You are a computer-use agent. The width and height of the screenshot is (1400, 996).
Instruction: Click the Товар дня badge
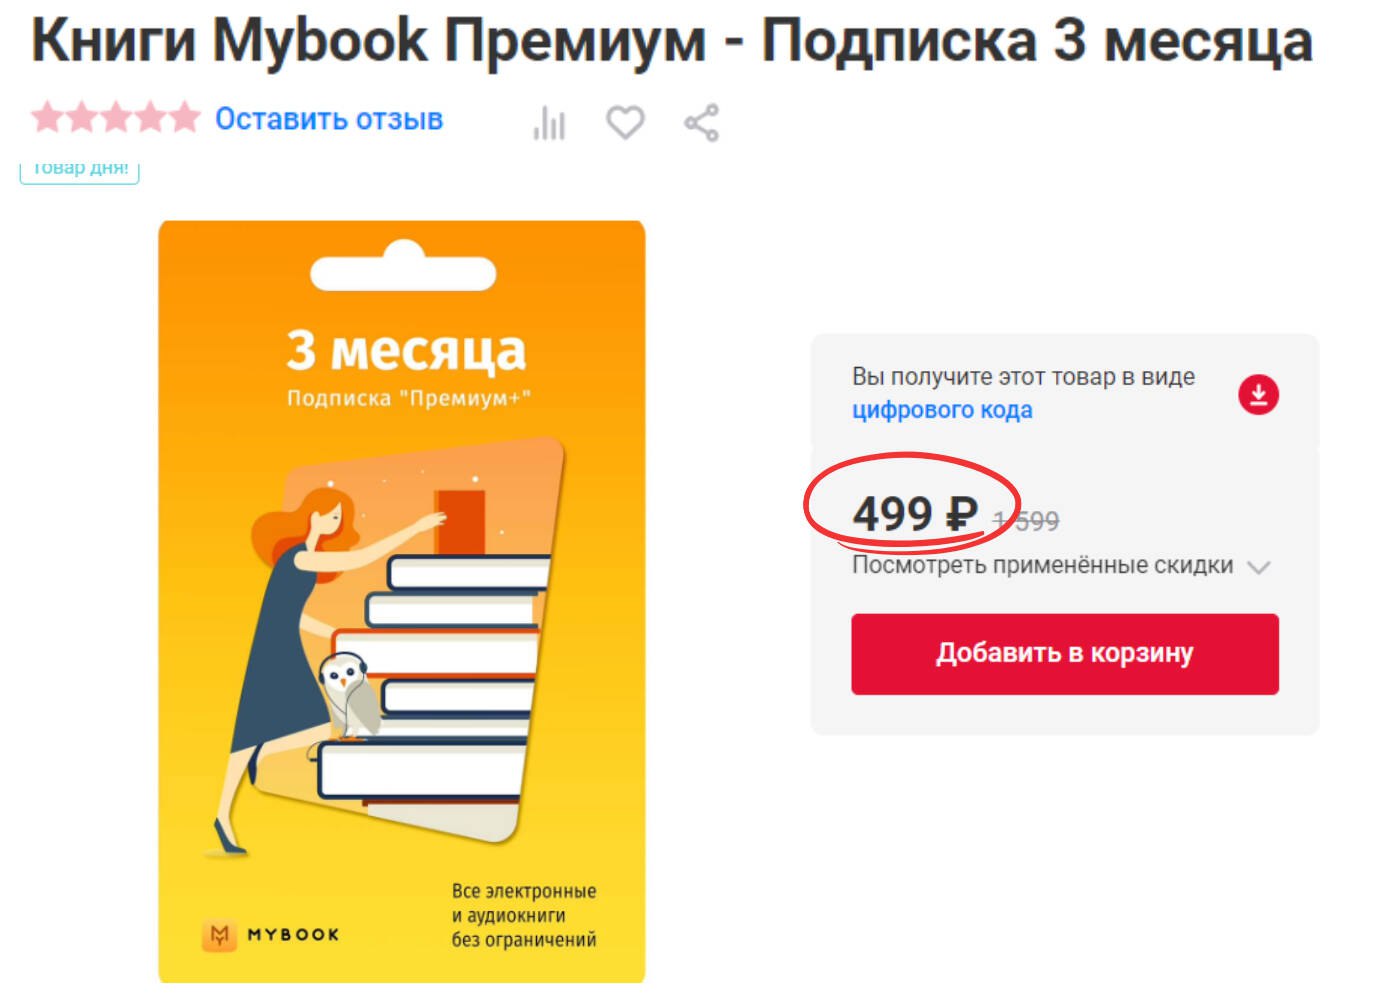click(x=79, y=170)
